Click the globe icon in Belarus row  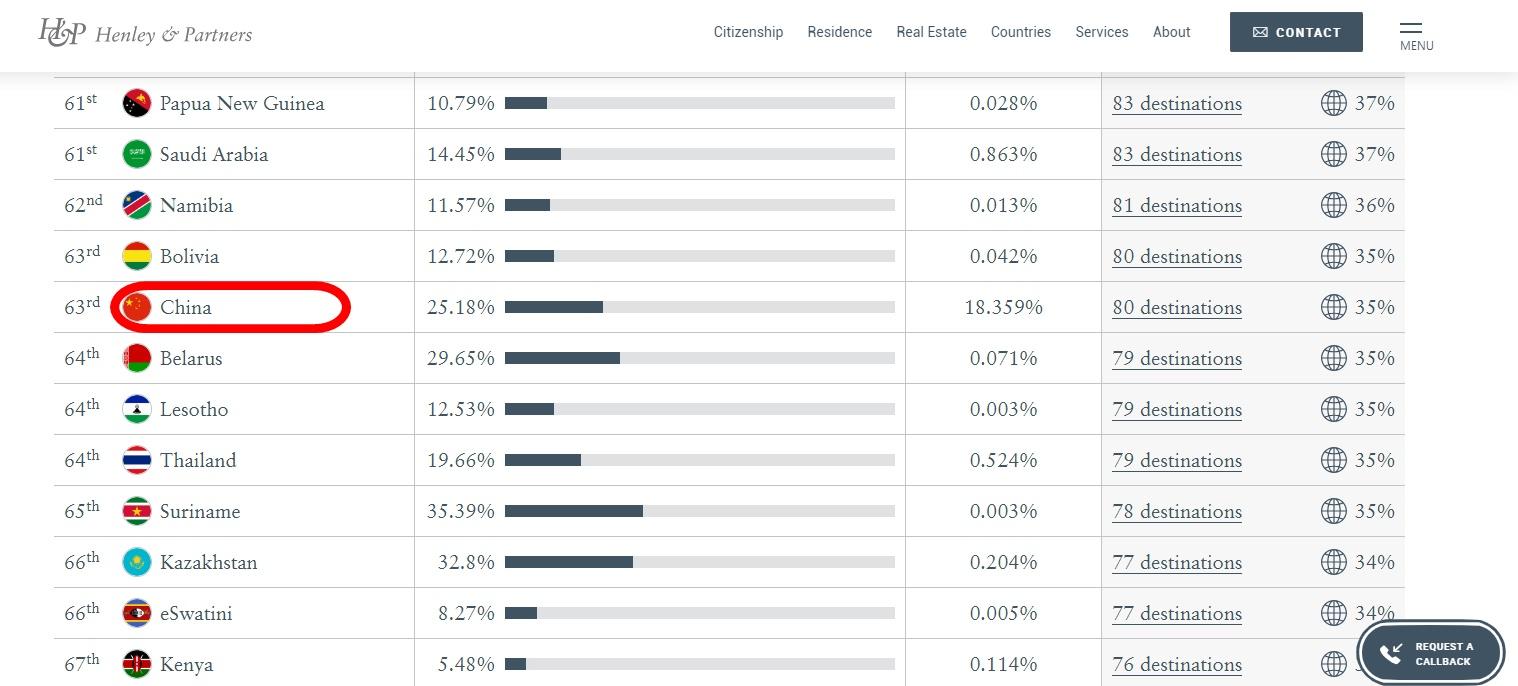coord(1333,358)
